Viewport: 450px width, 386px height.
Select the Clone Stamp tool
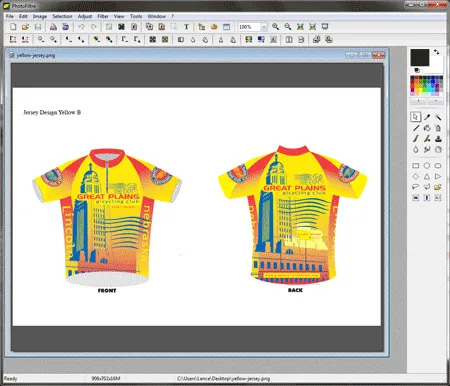(438, 139)
